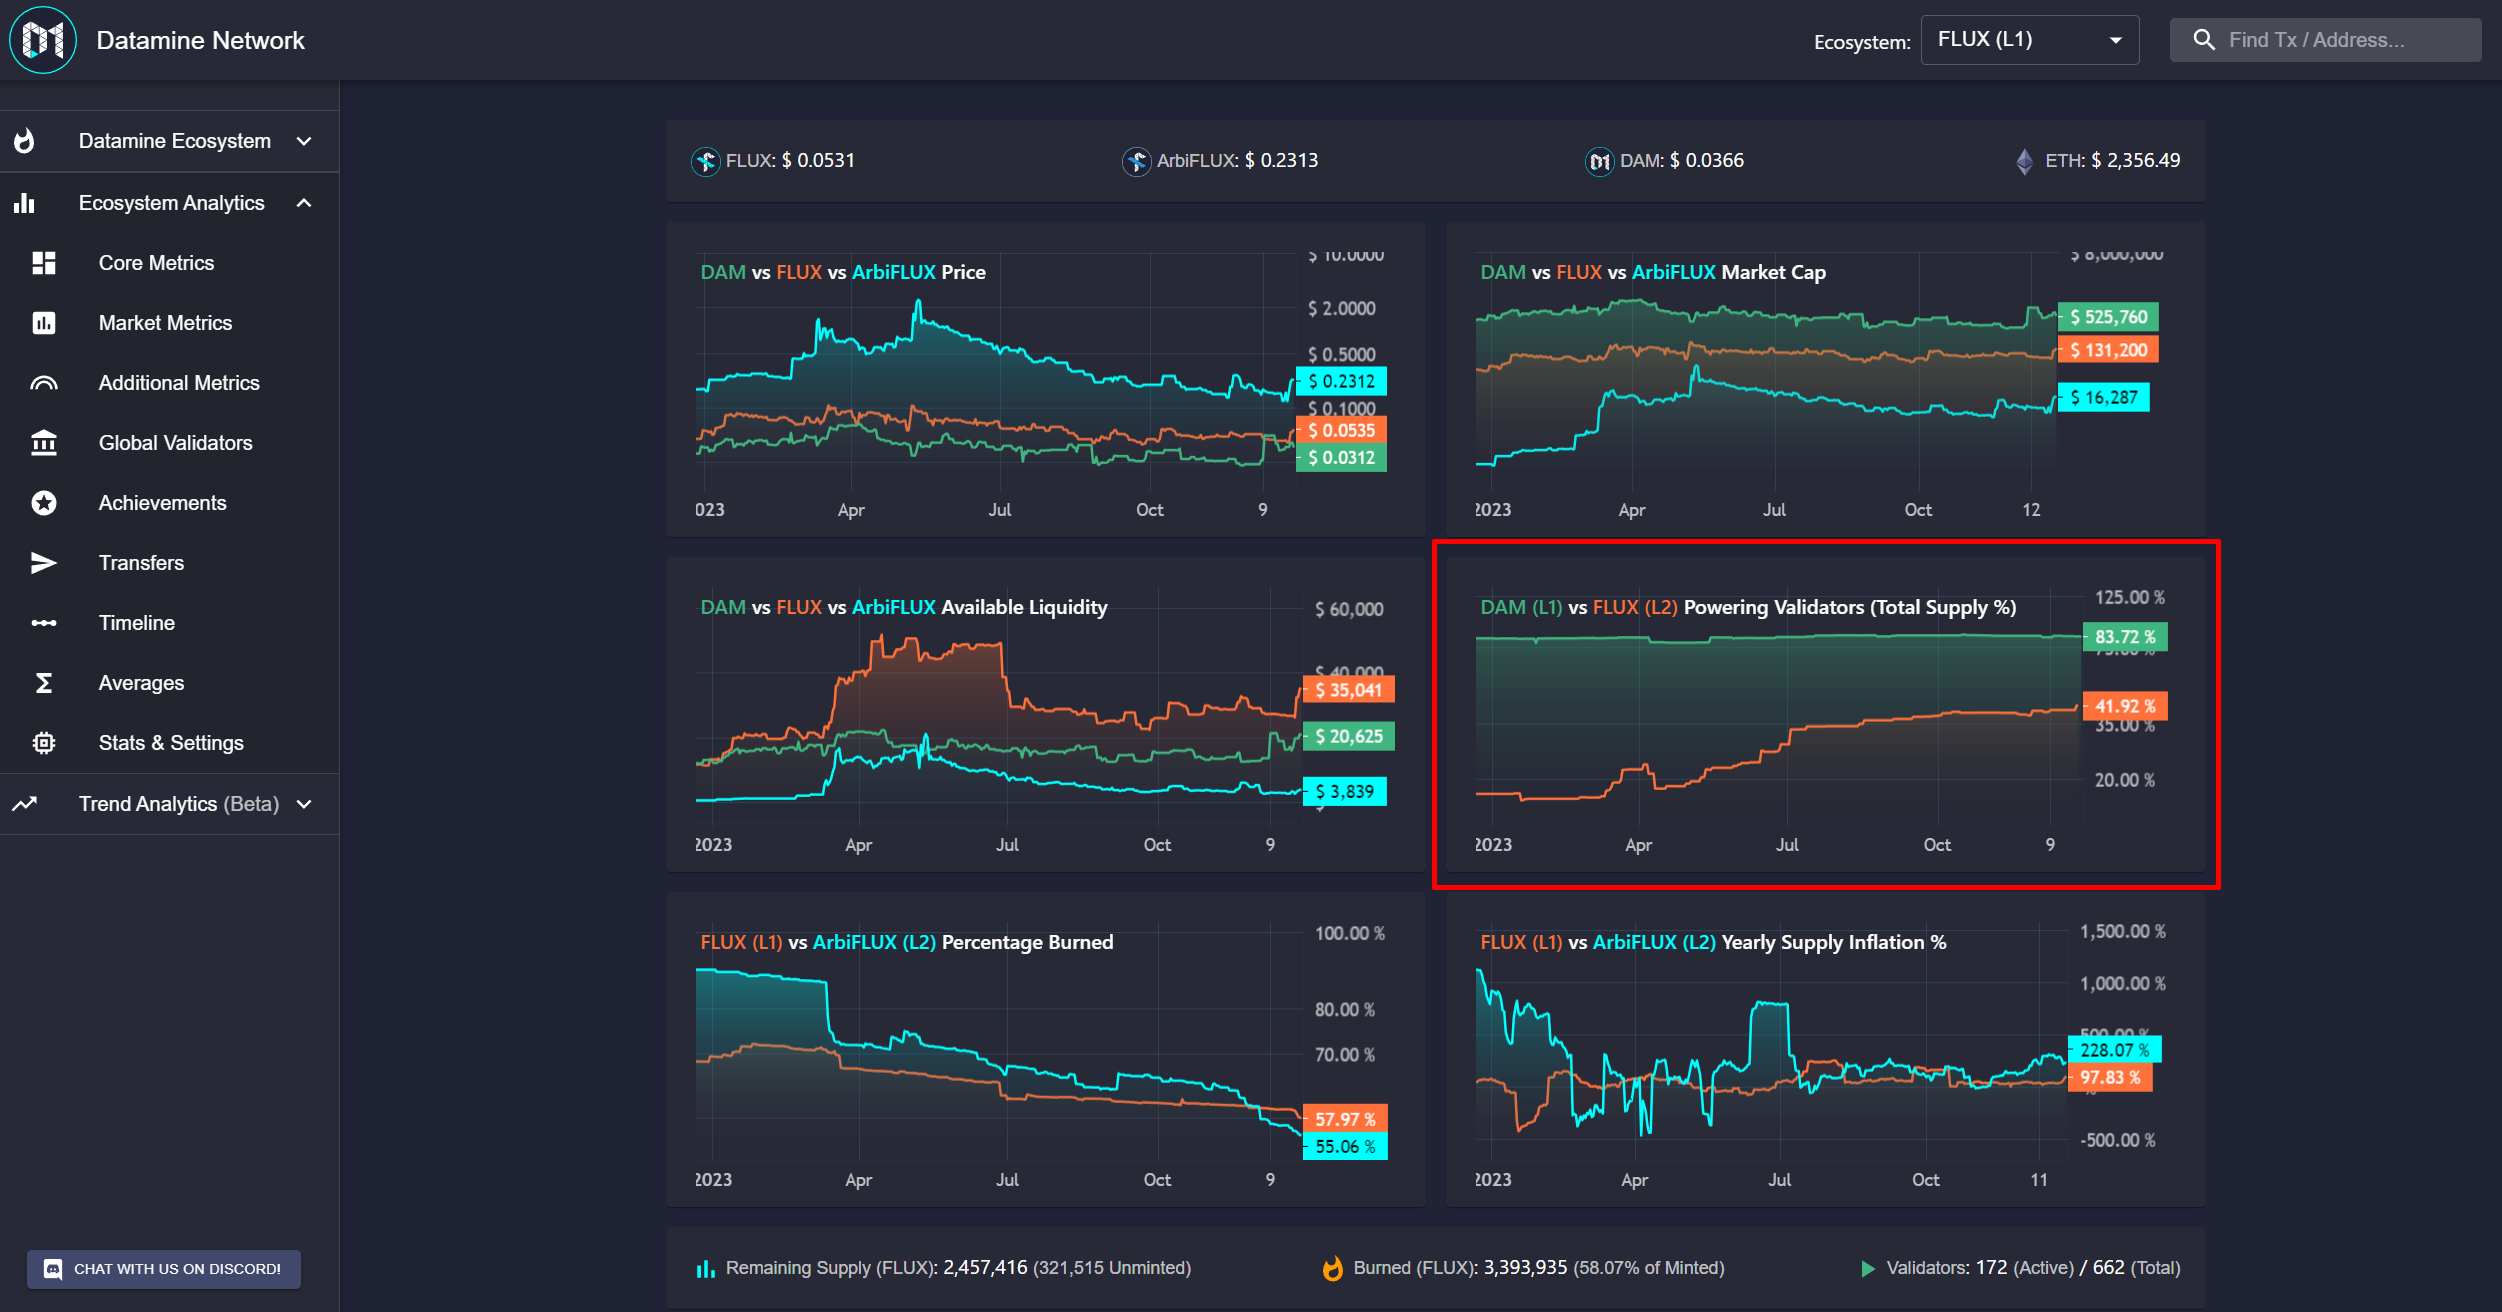
Task: Click the Trend Analytics trending-arrow icon
Action: [x=25, y=804]
